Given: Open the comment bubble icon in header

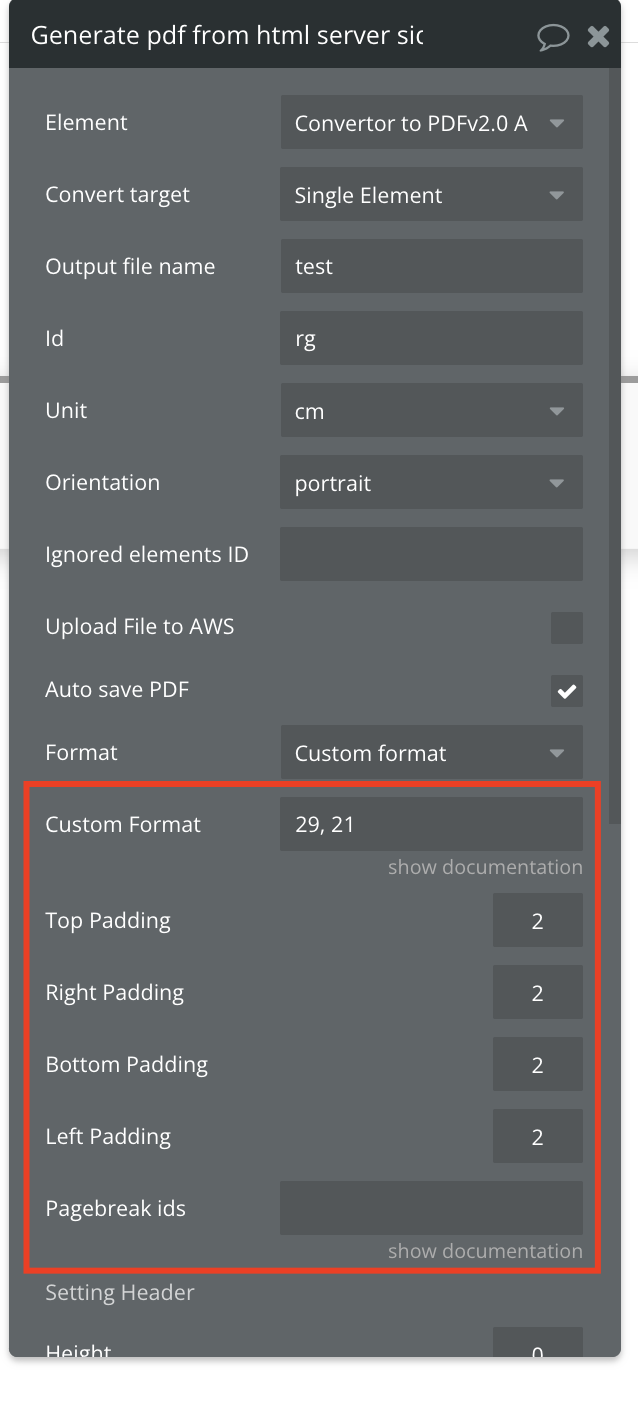Looking at the screenshot, I should point(552,37).
